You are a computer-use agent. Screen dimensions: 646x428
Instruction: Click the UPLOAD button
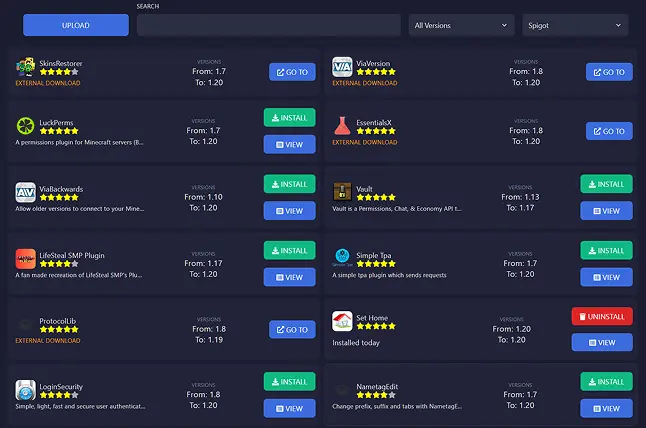coord(76,25)
